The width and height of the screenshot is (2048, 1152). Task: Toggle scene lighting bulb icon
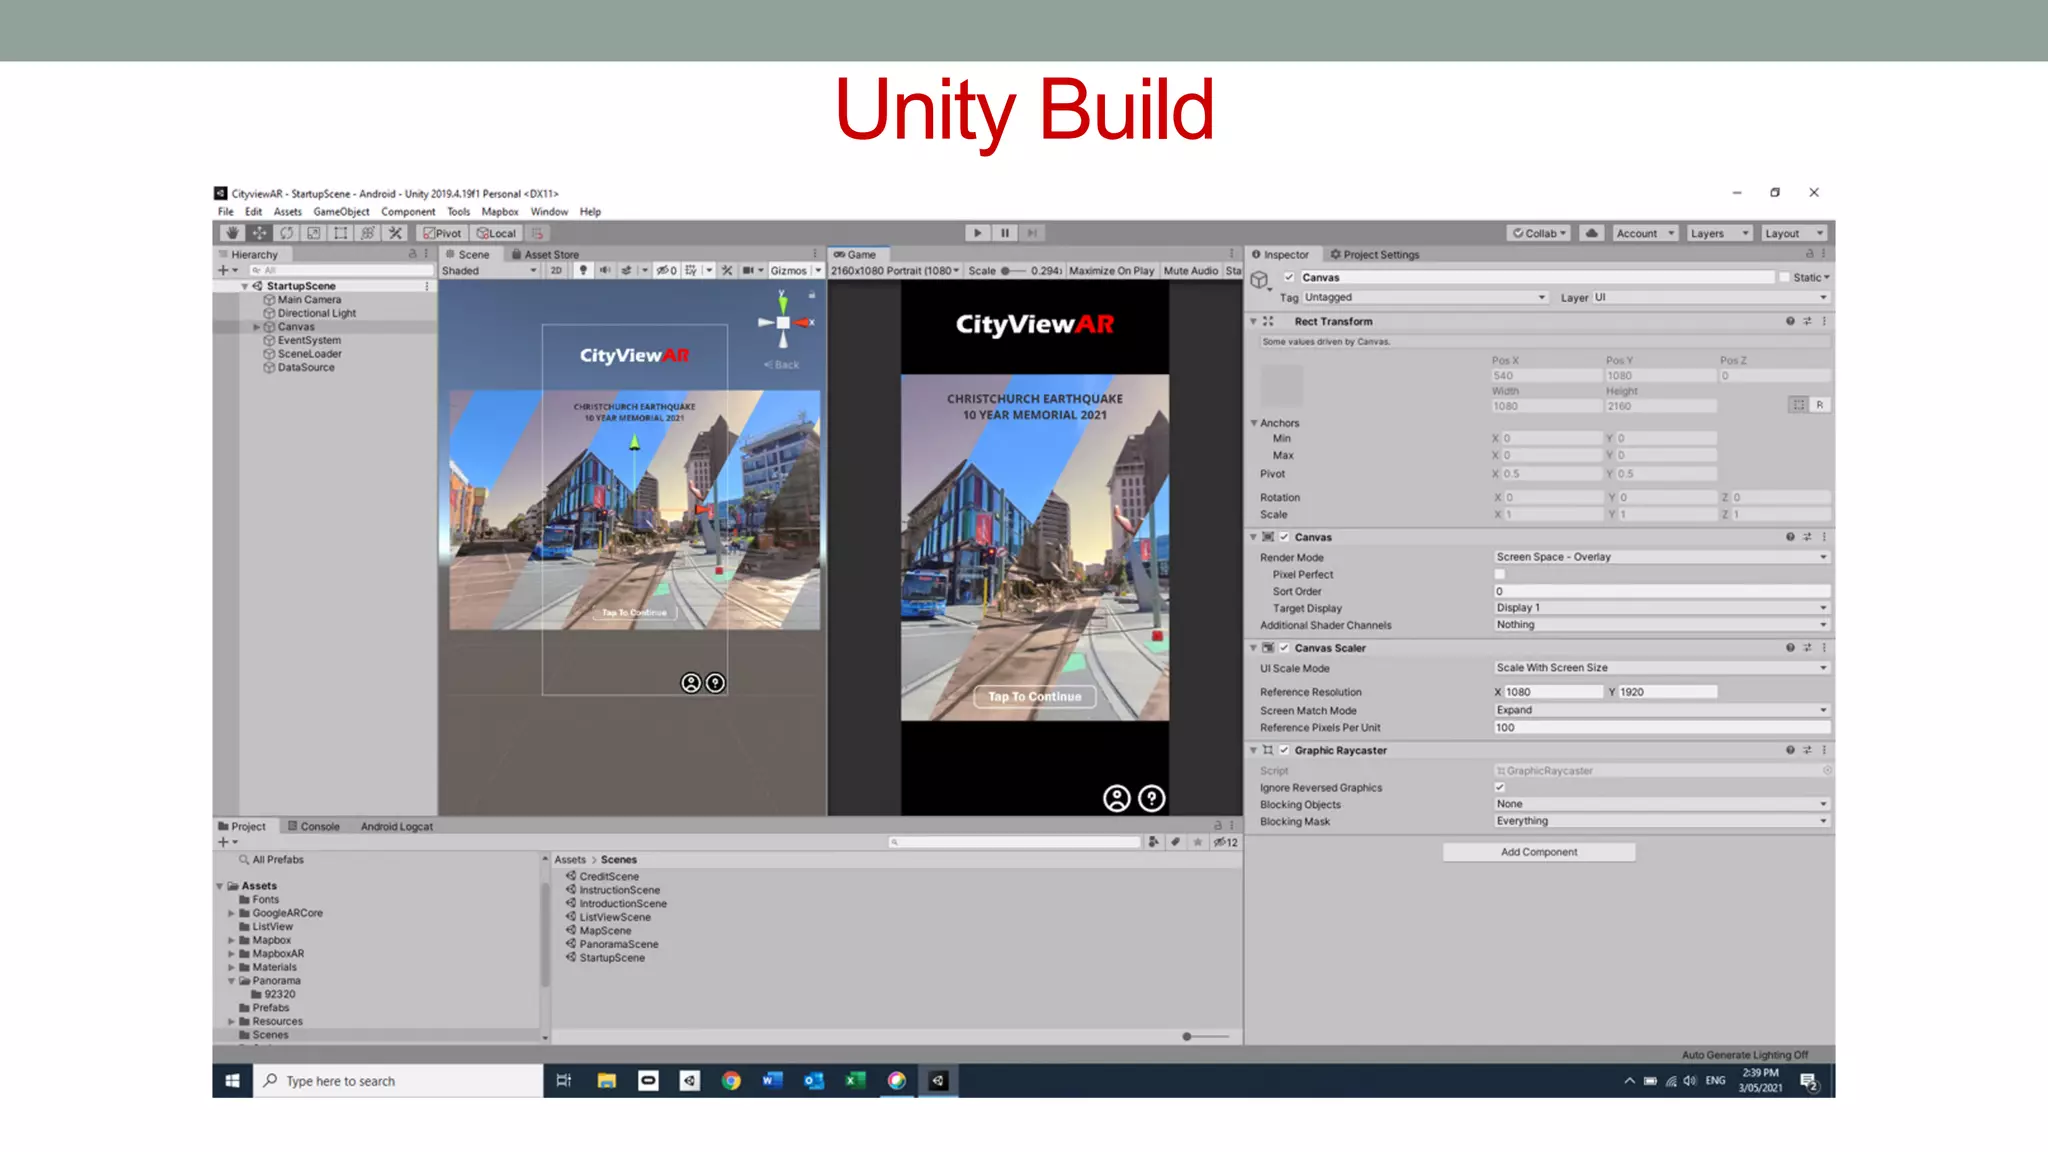[583, 270]
